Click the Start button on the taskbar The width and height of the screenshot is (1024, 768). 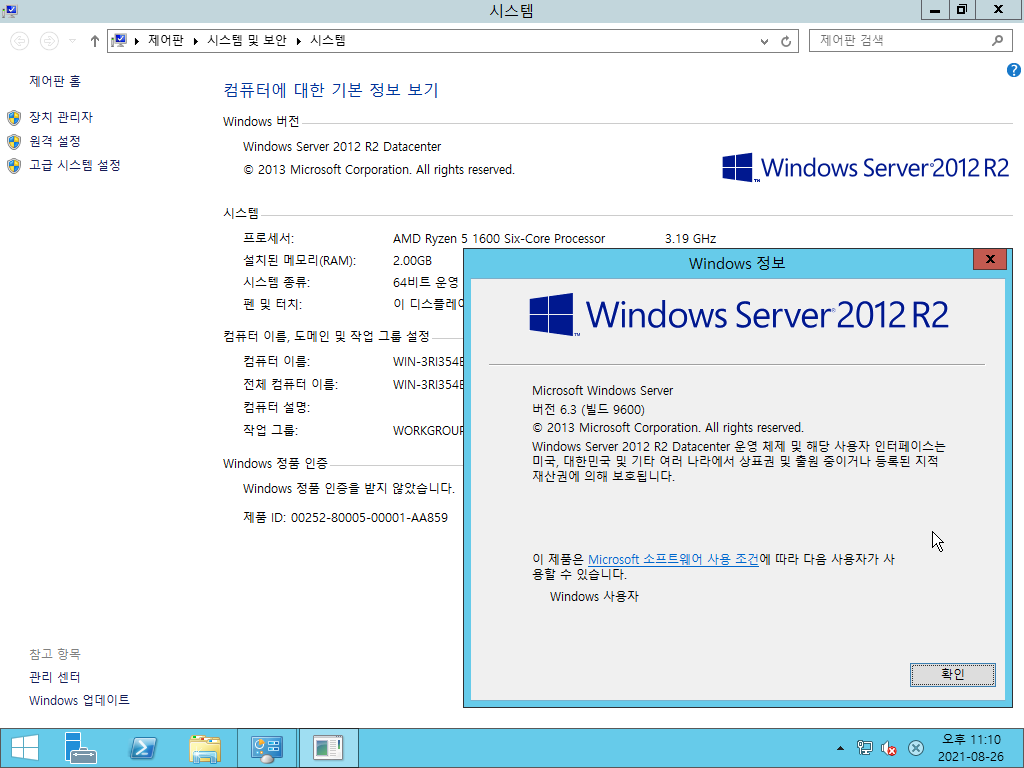(25, 748)
